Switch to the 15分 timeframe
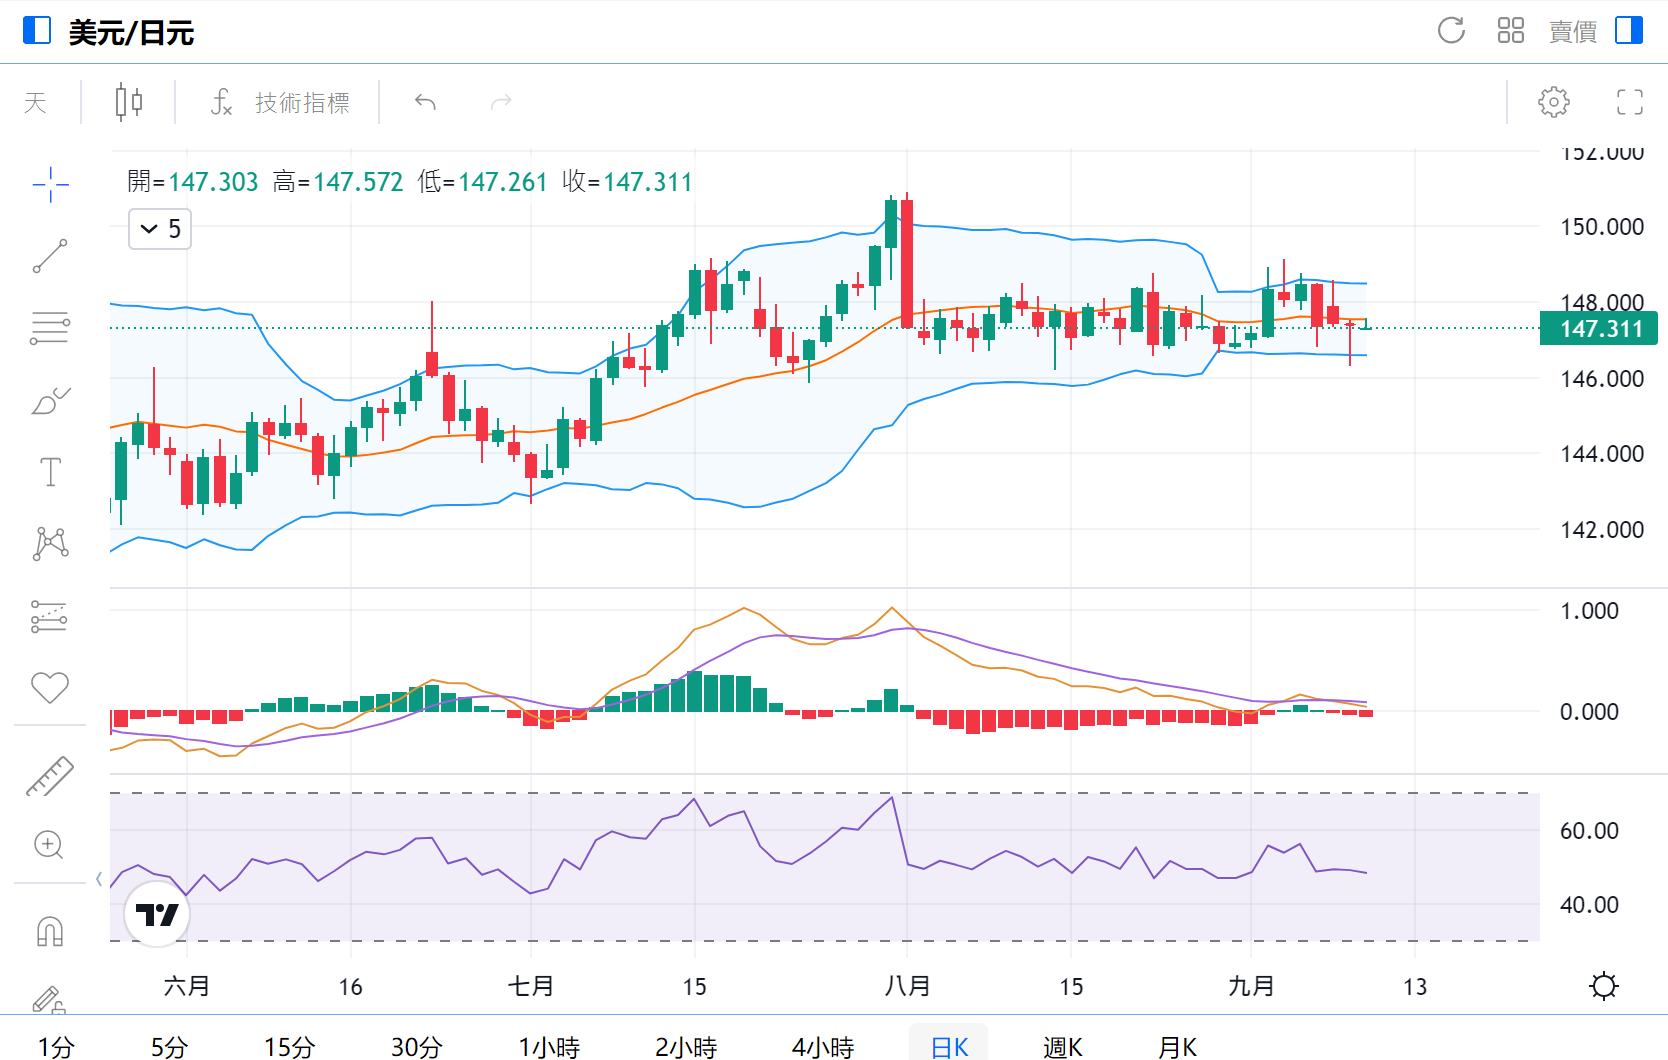This screenshot has height=1060, width=1668. click(x=289, y=1047)
